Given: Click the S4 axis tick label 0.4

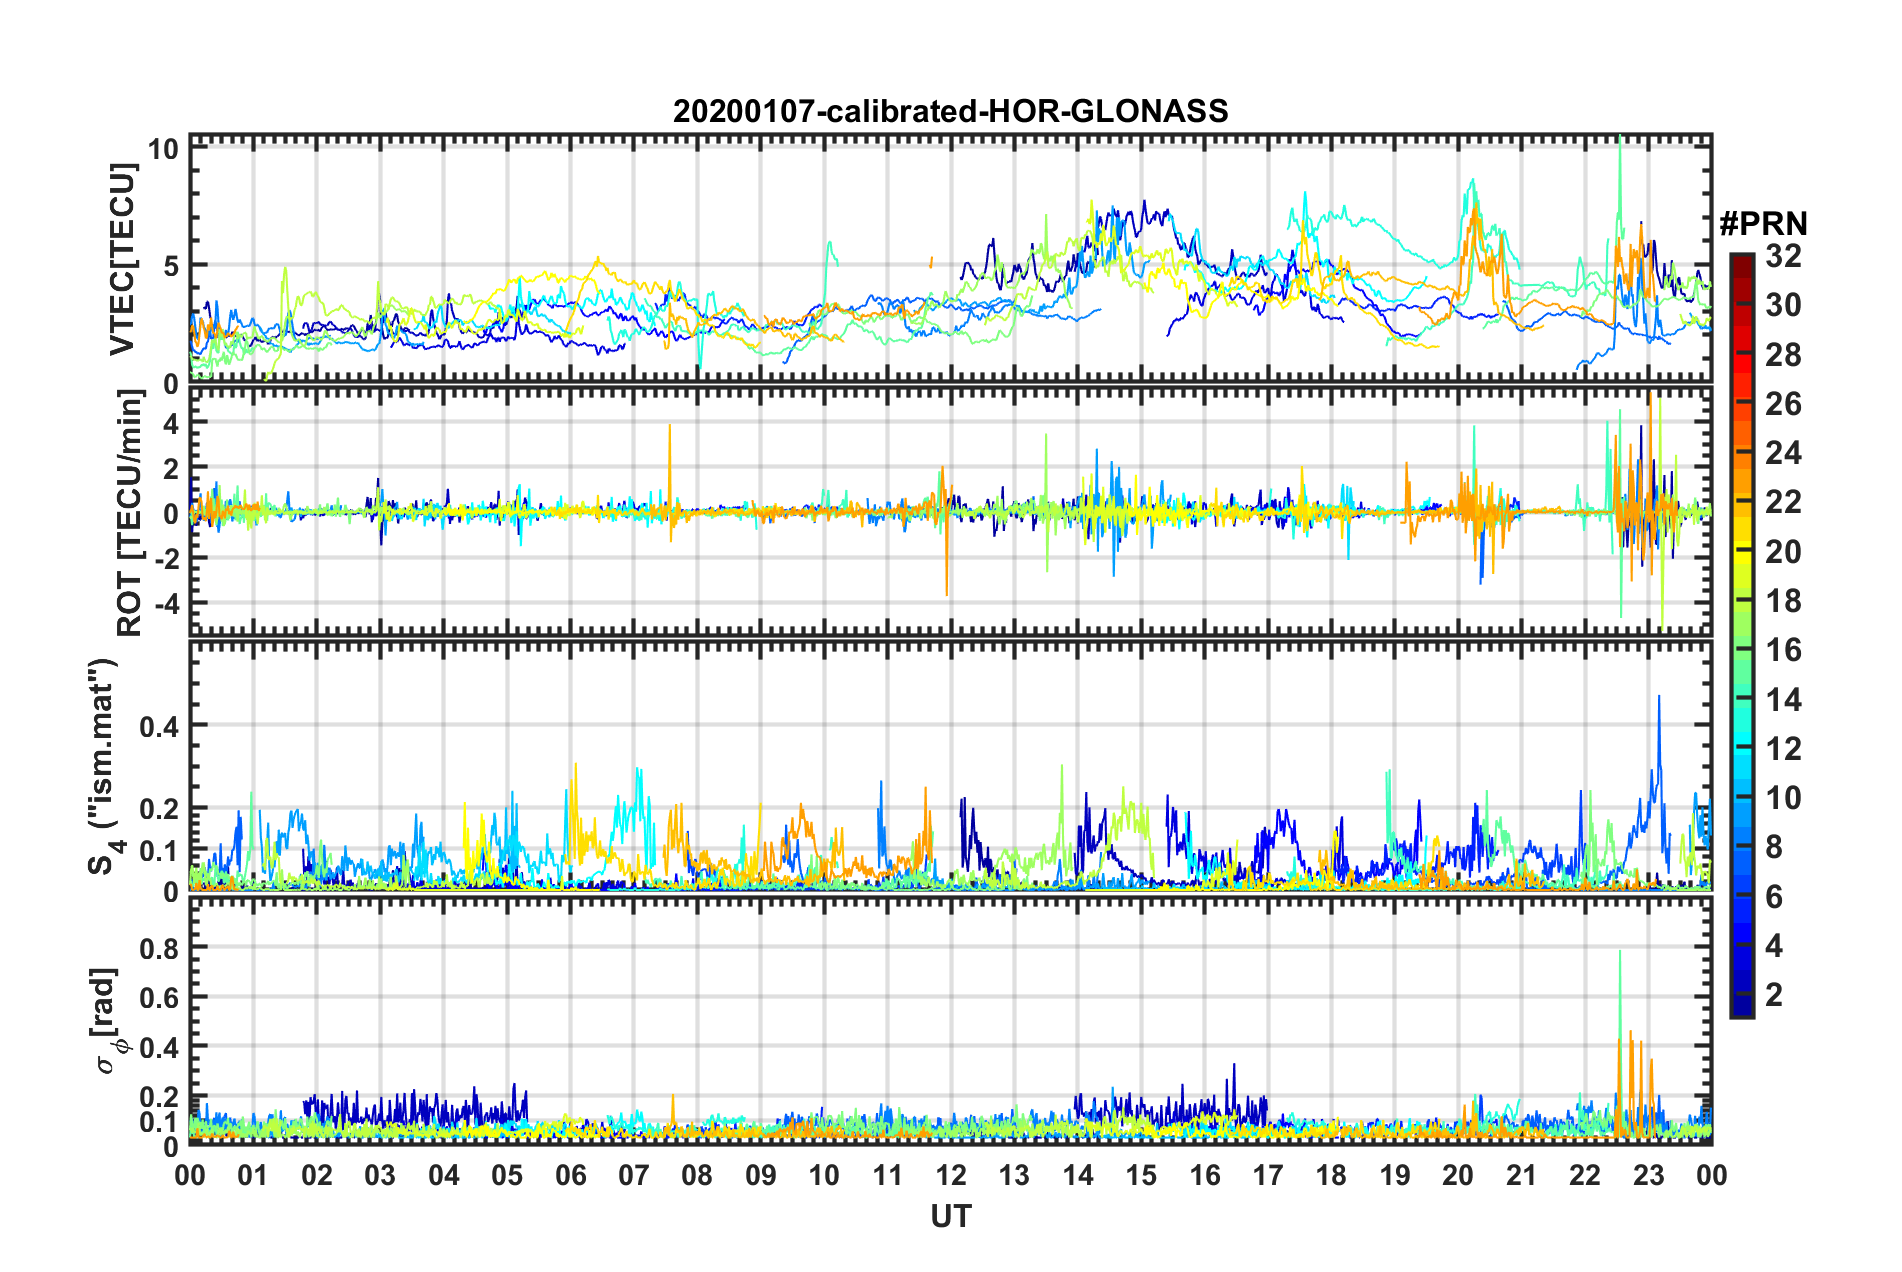Looking at the screenshot, I should pos(159,726).
